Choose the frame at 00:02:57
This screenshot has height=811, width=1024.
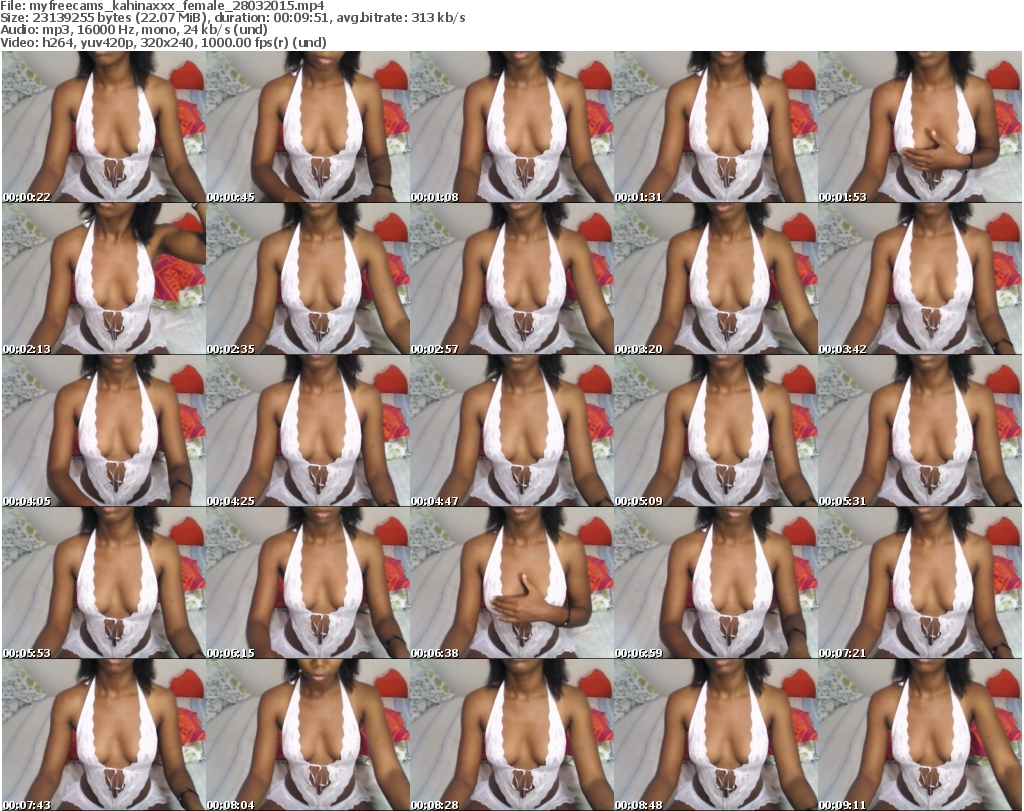coord(511,279)
